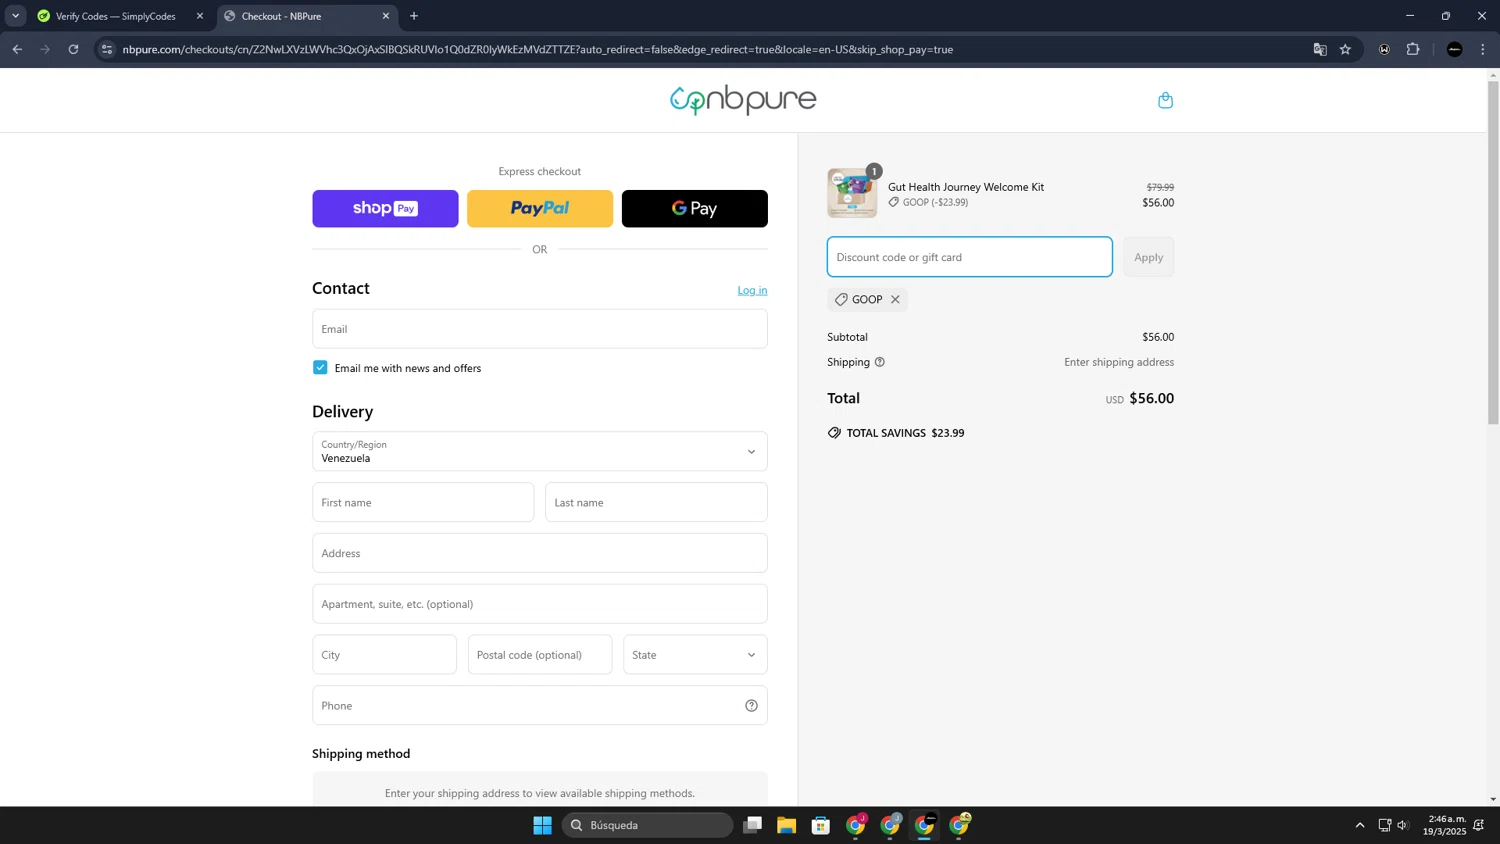Show hidden system tray icons
This screenshot has height=844, width=1500.
pyautogui.click(x=1360, y=825)
